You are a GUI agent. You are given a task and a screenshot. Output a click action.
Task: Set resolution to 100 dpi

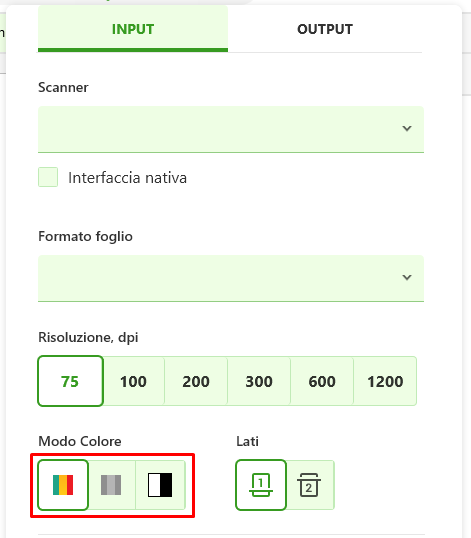(133, 381)
